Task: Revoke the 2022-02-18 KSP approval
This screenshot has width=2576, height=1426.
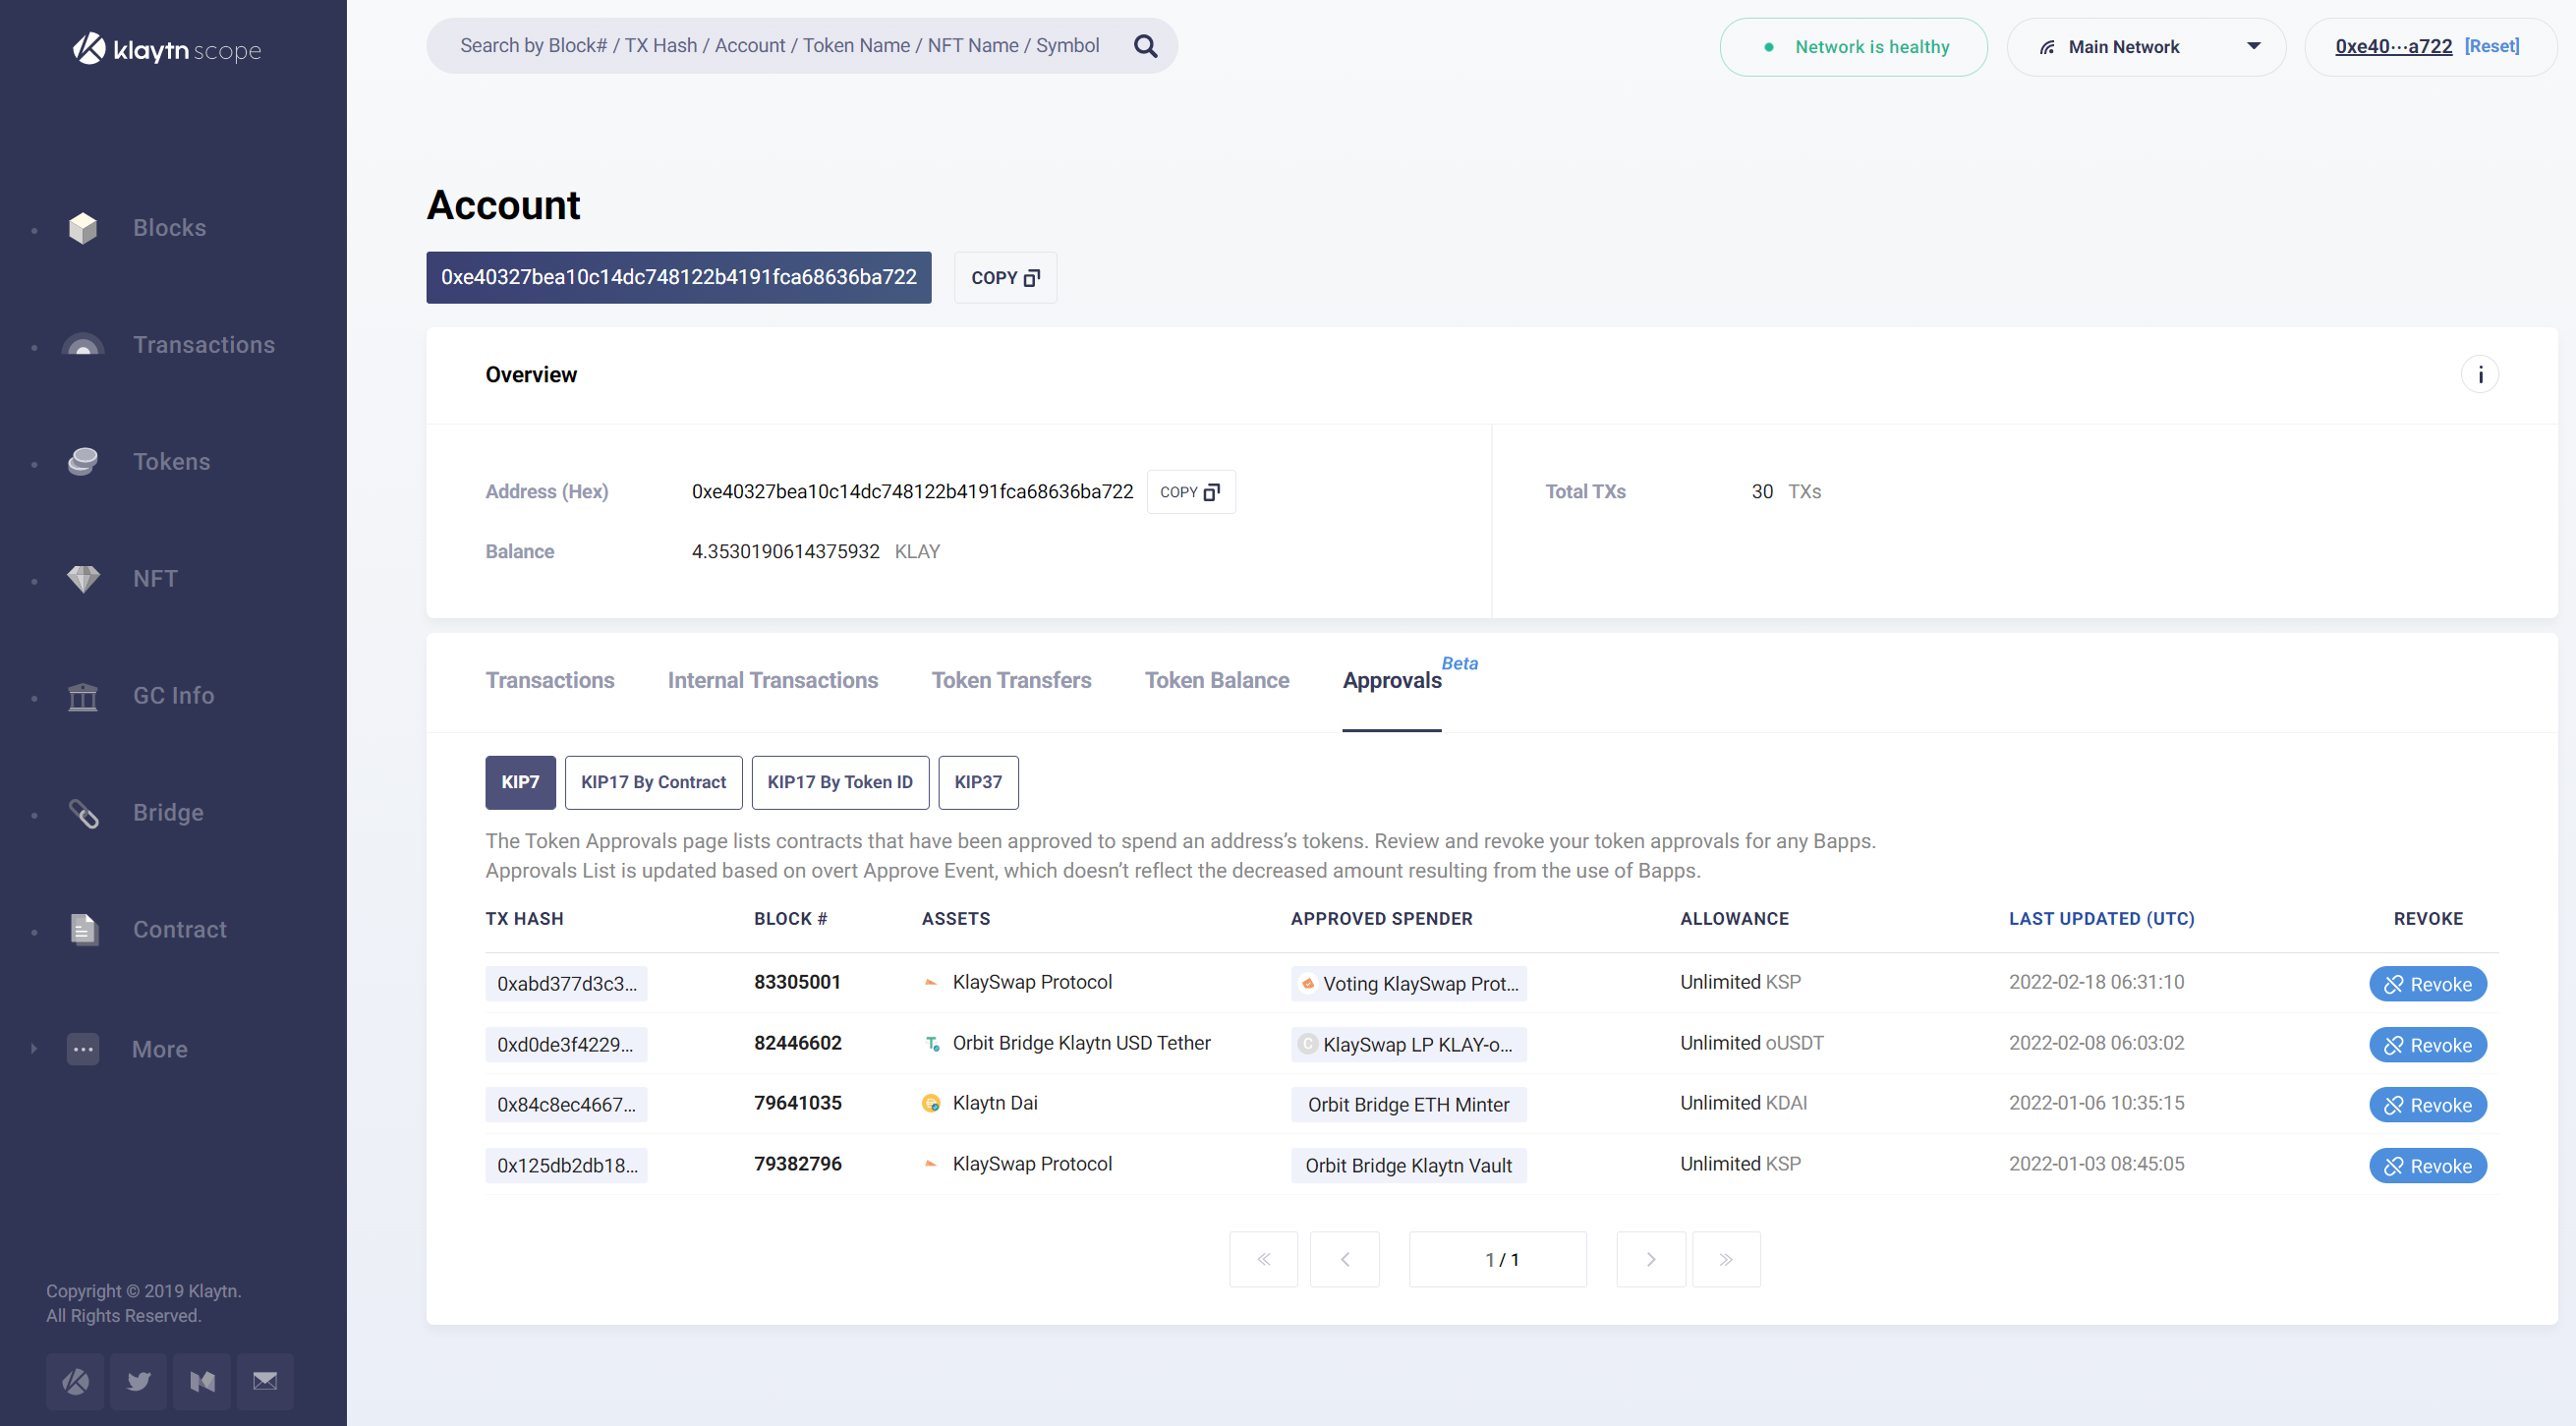Action: [2427, 984]
